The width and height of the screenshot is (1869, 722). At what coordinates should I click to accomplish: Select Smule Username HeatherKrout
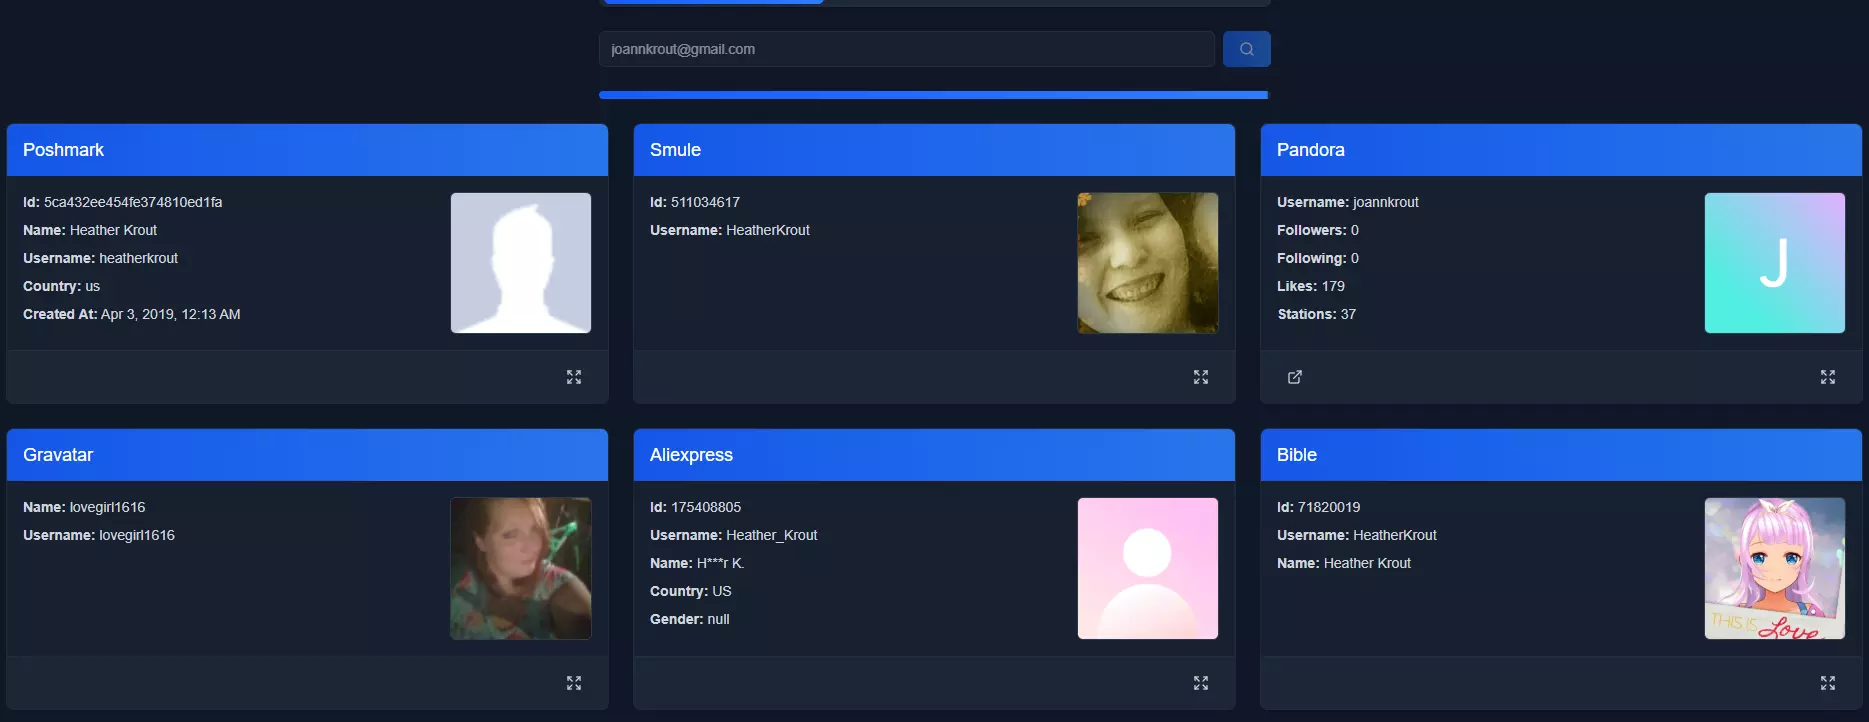point(730,230)
